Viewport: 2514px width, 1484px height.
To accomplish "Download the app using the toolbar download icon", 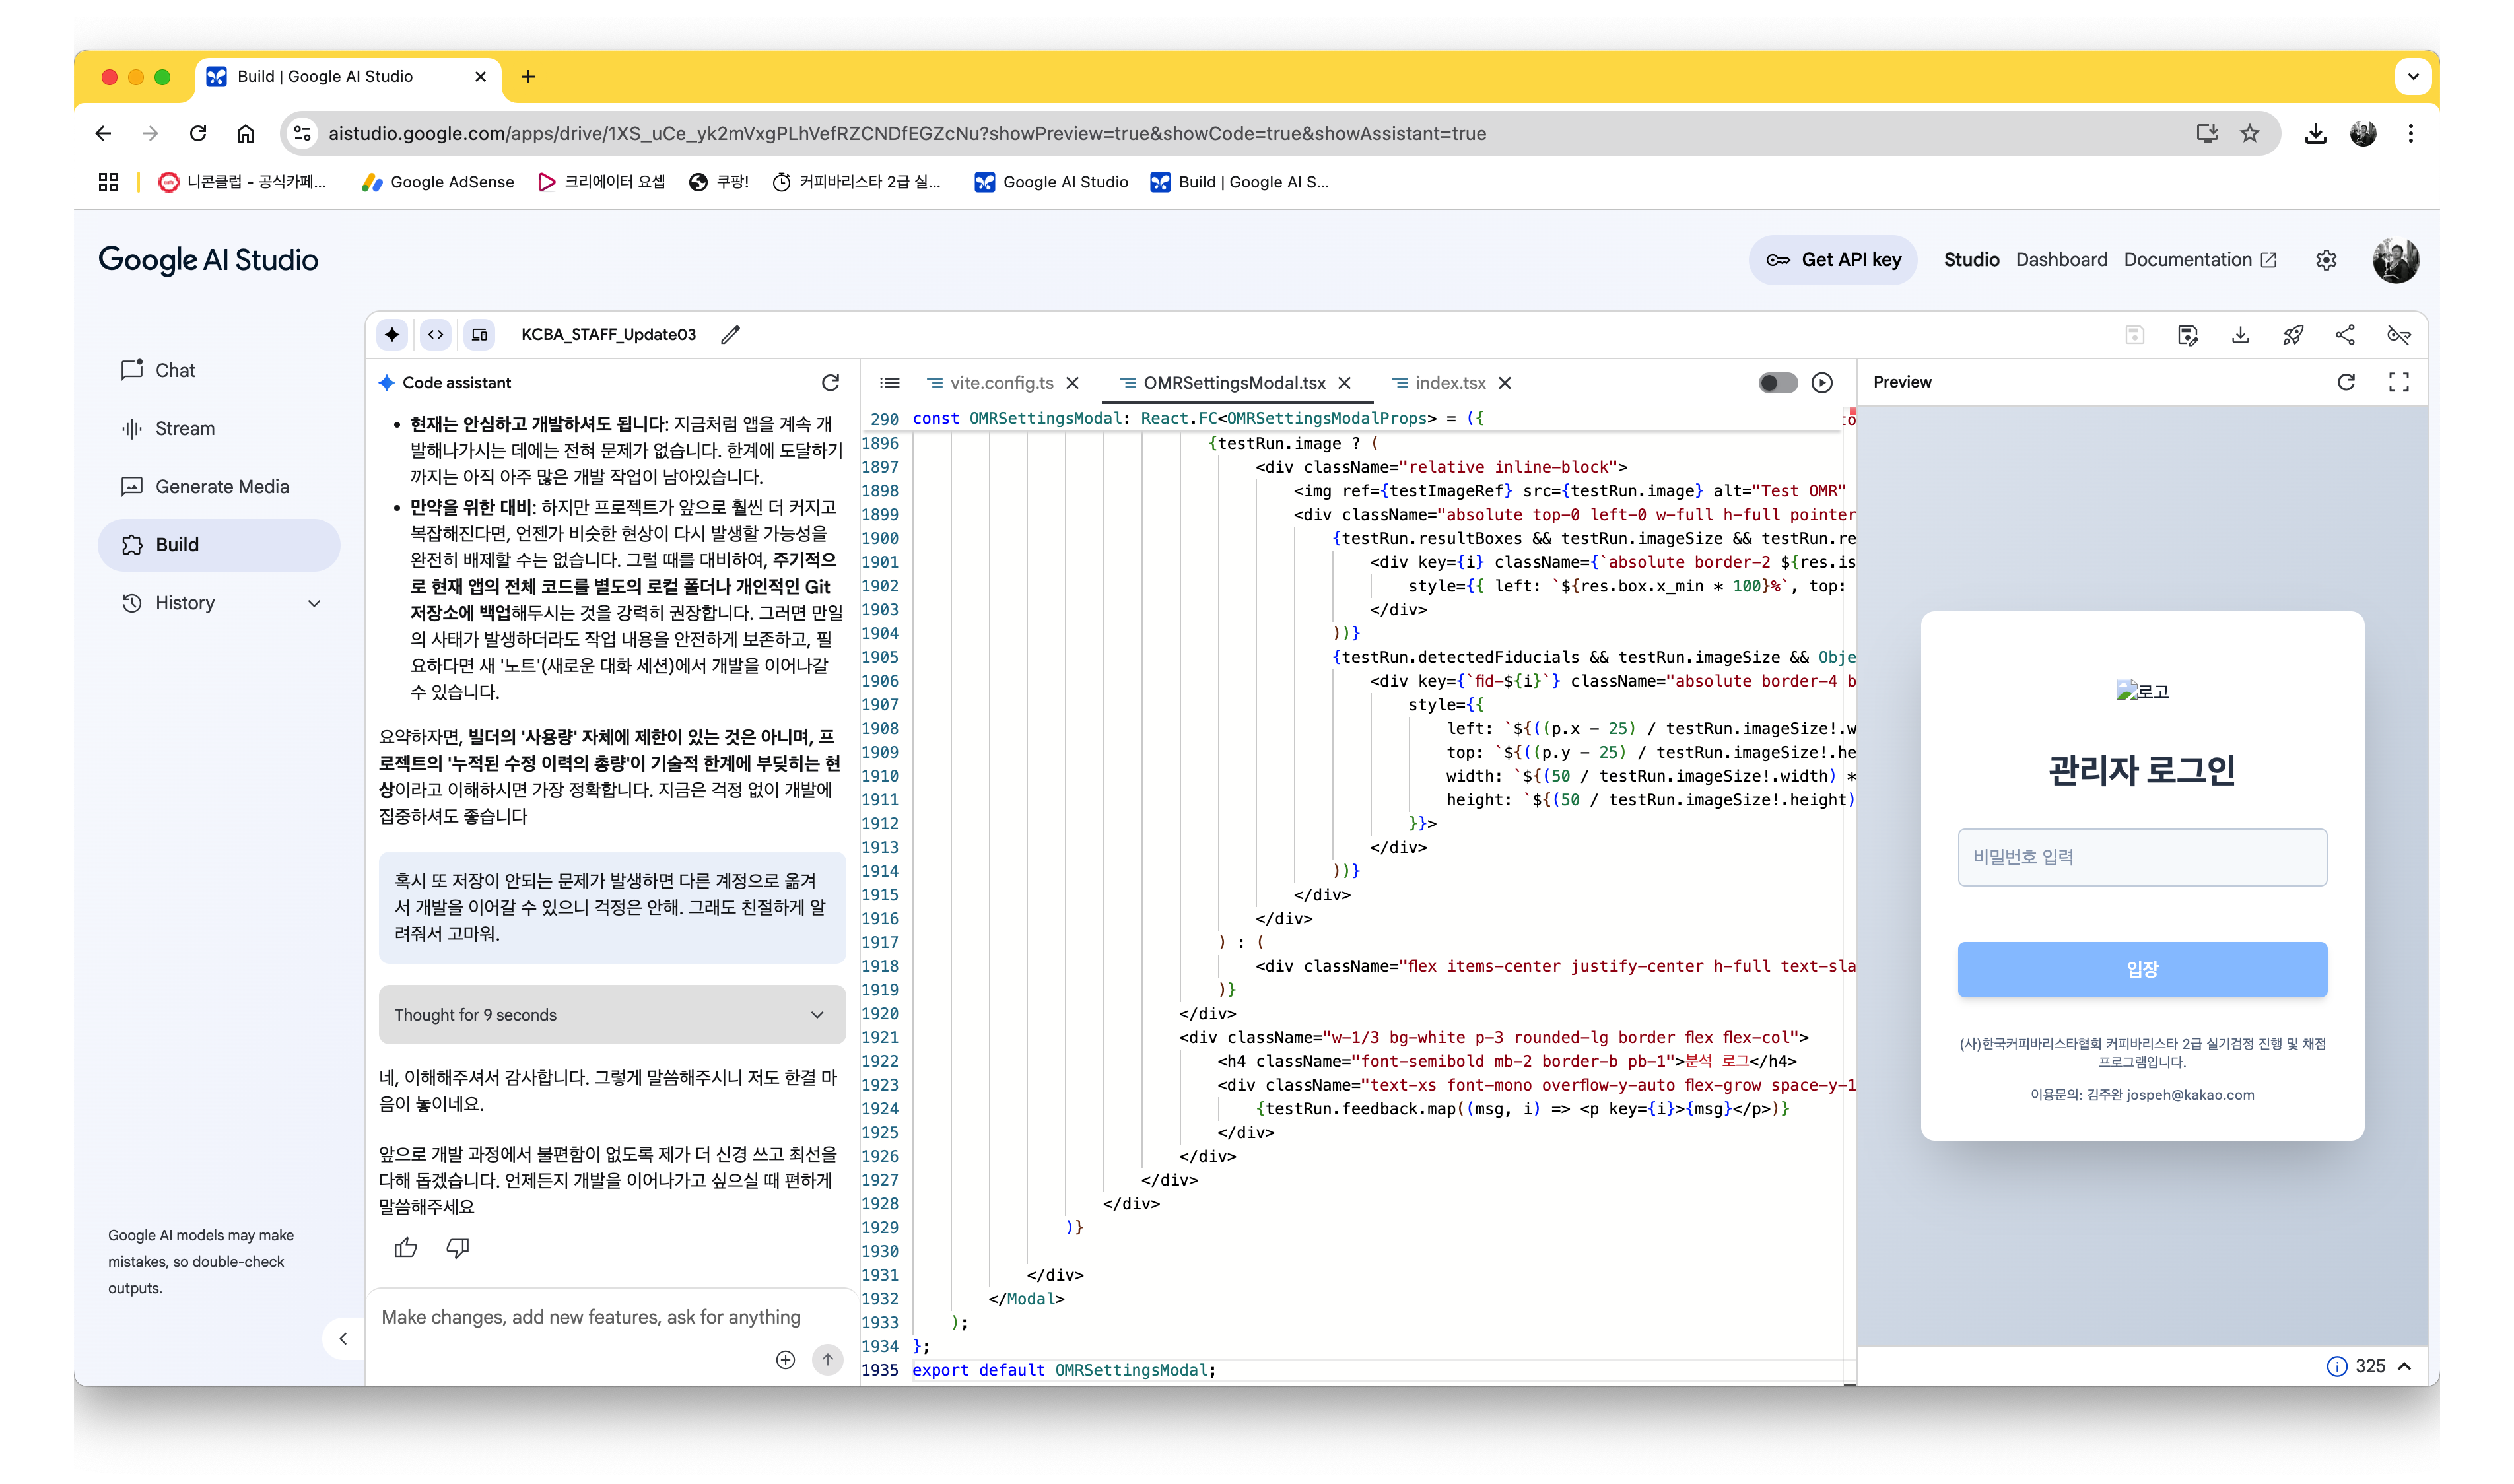I will coord(2240,335).
